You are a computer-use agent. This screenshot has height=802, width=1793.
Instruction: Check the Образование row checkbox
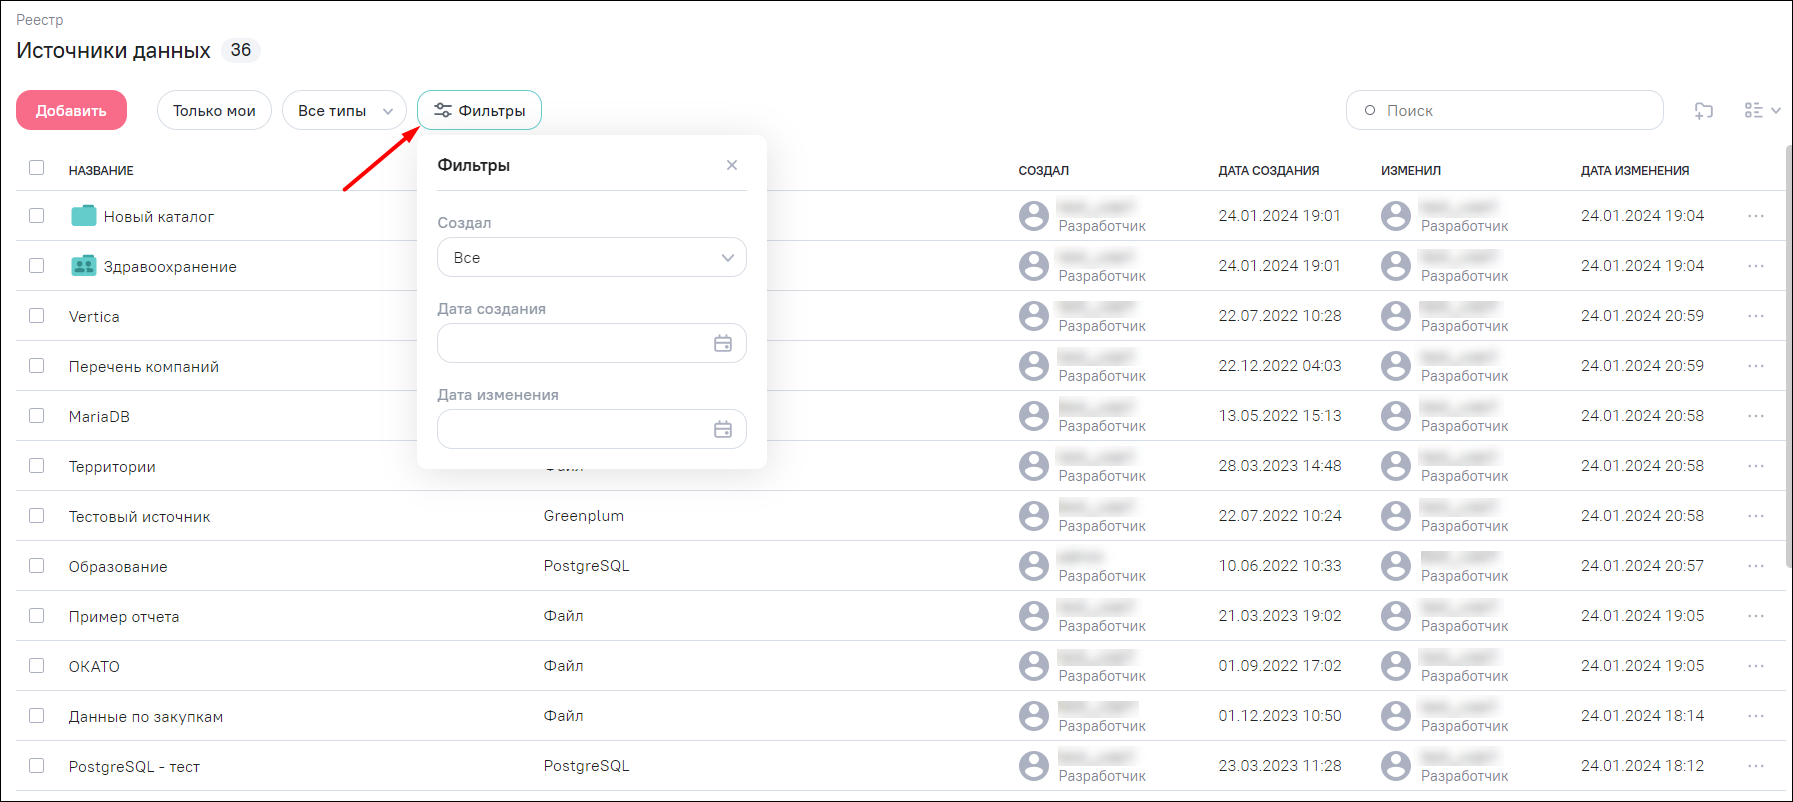coord(37,566)
